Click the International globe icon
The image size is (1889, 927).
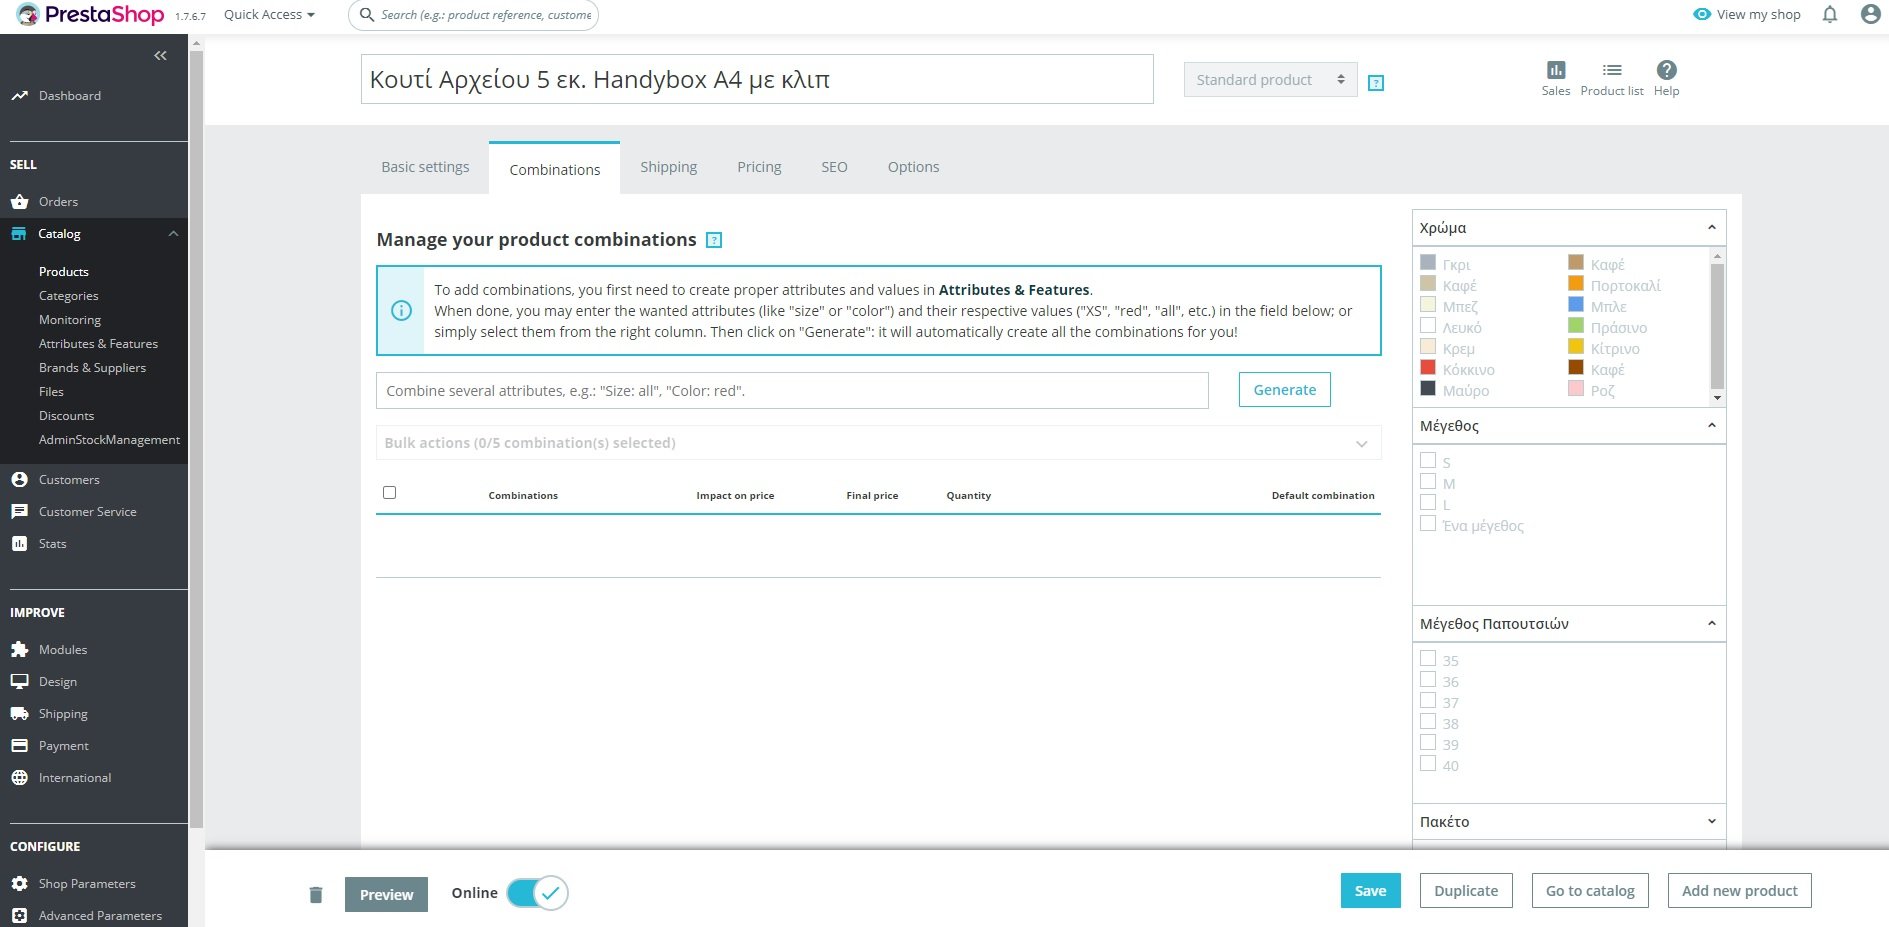(x=19, y=778)
